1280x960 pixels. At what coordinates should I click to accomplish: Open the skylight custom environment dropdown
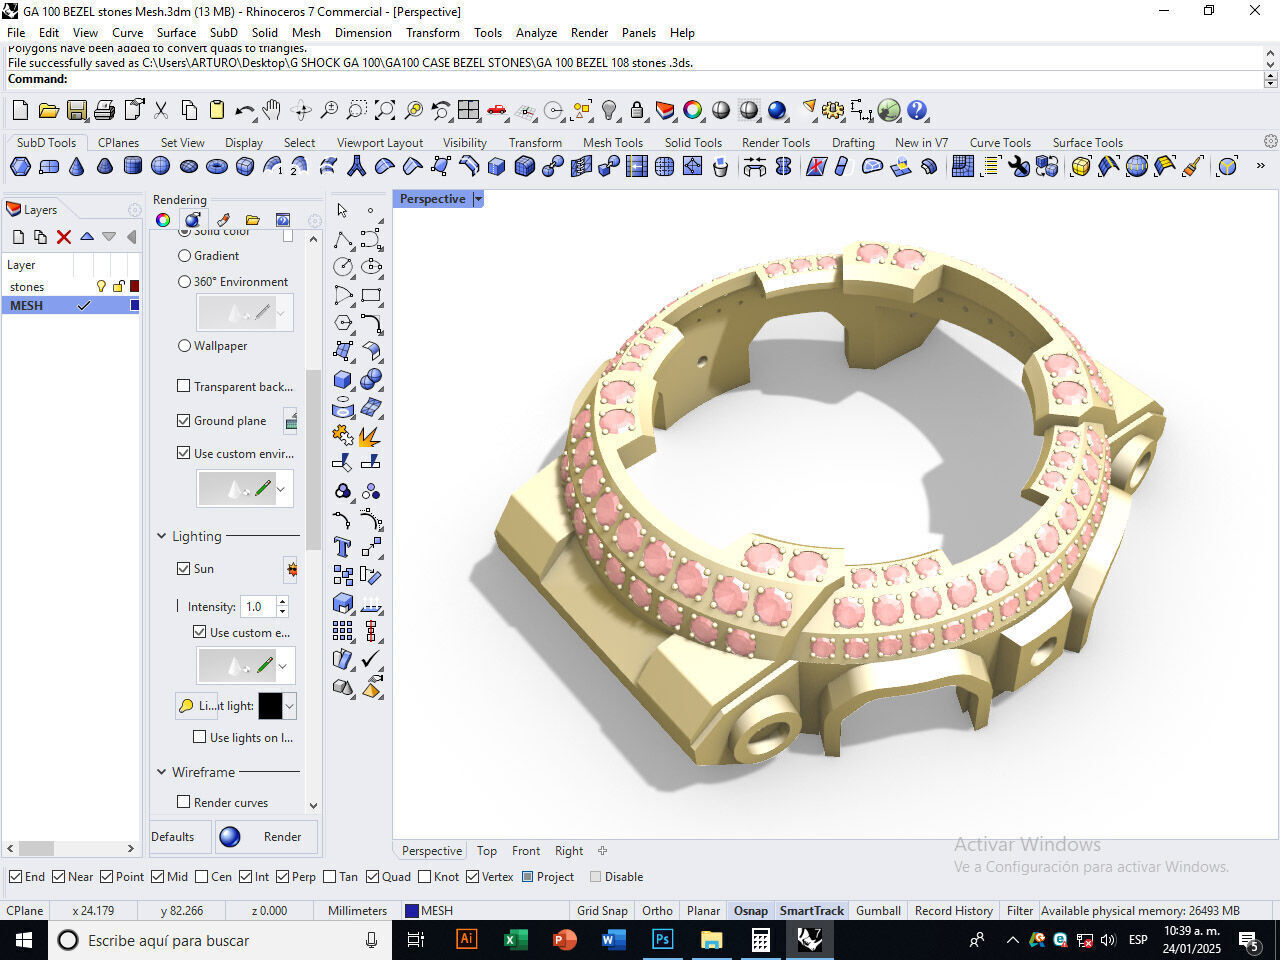click(x=281, y=665)
